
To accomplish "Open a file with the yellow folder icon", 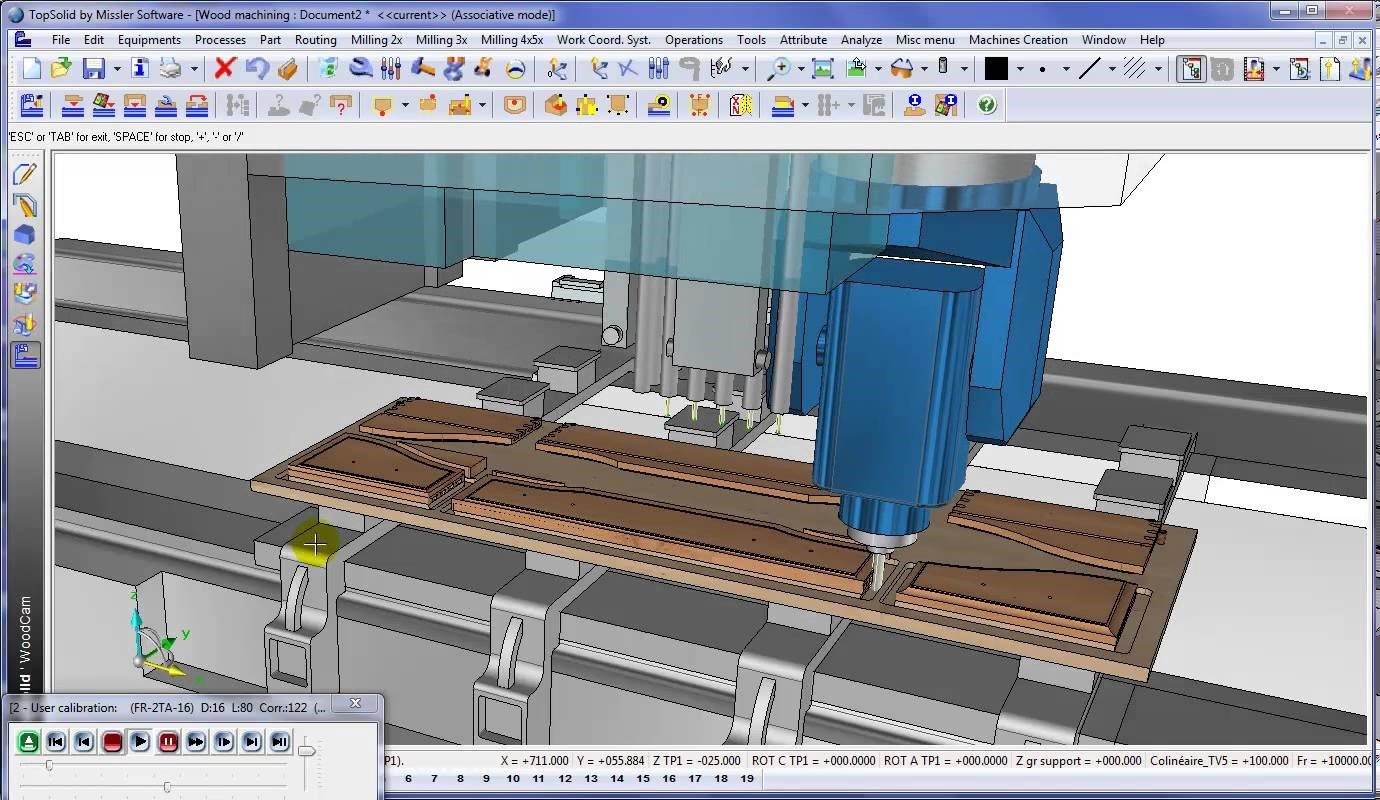I will point(62,69).
